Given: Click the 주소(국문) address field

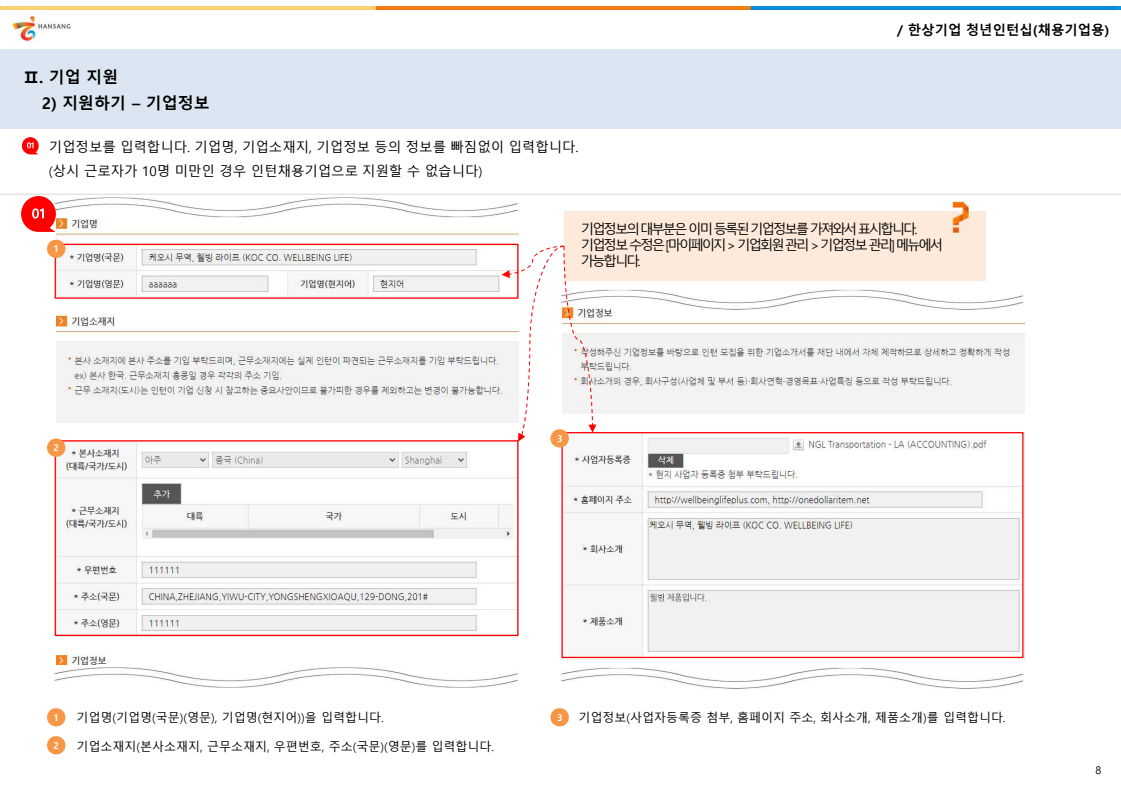Looking at the screenshot, I should (308, 597).
